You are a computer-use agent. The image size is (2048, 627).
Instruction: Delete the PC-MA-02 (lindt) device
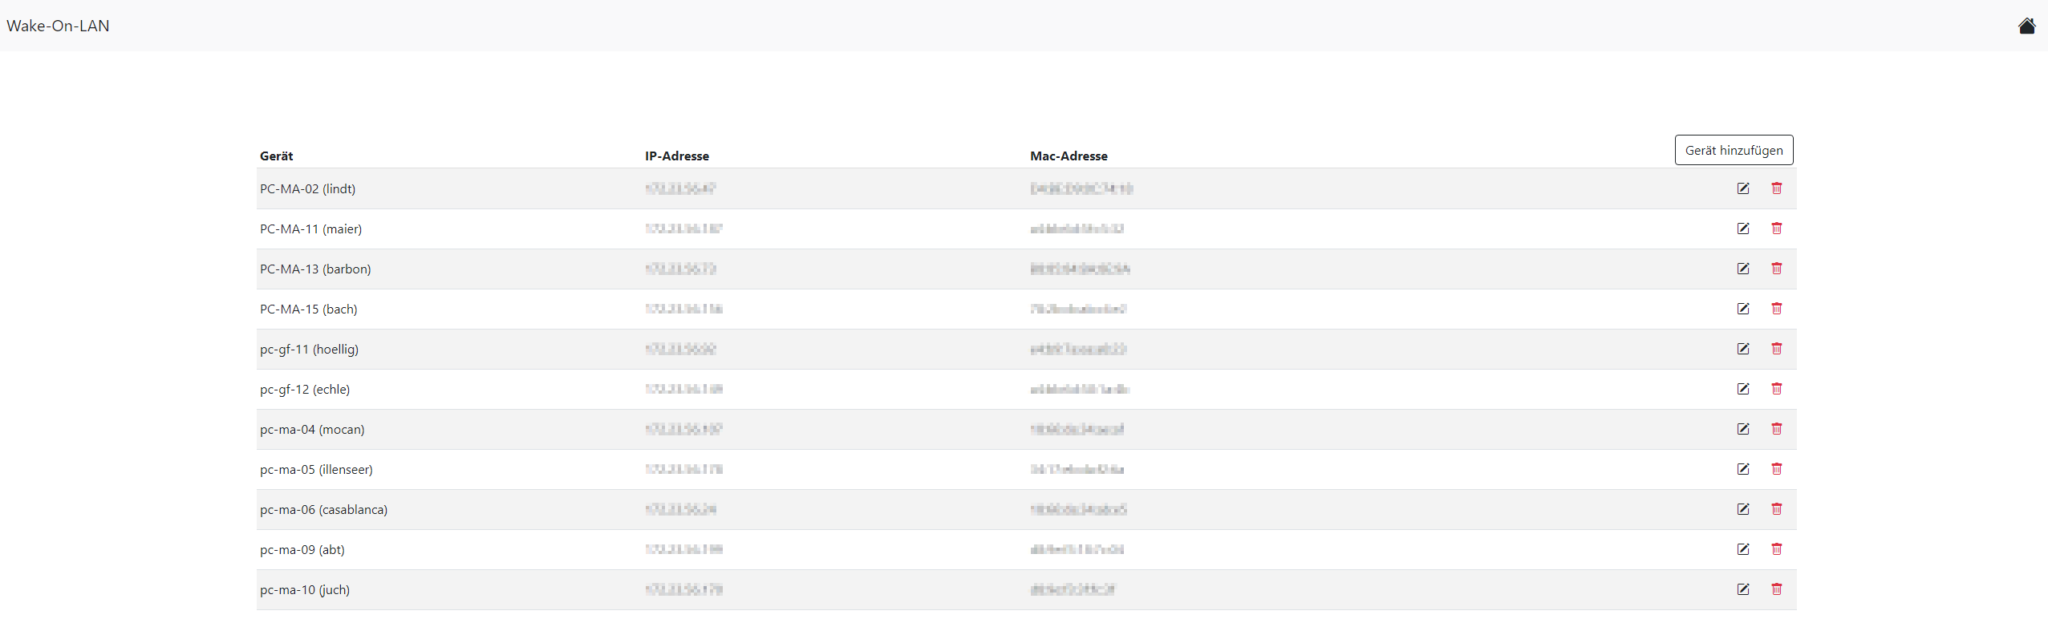(x=1777, y=188)
